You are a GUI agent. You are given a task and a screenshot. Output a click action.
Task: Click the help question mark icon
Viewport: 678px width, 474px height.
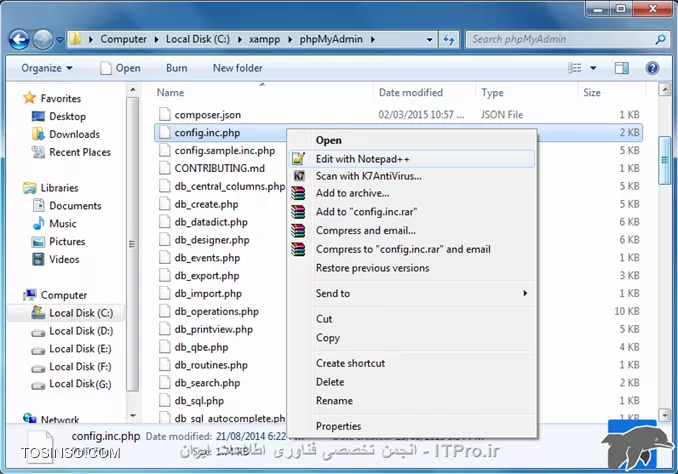(652, 68)
